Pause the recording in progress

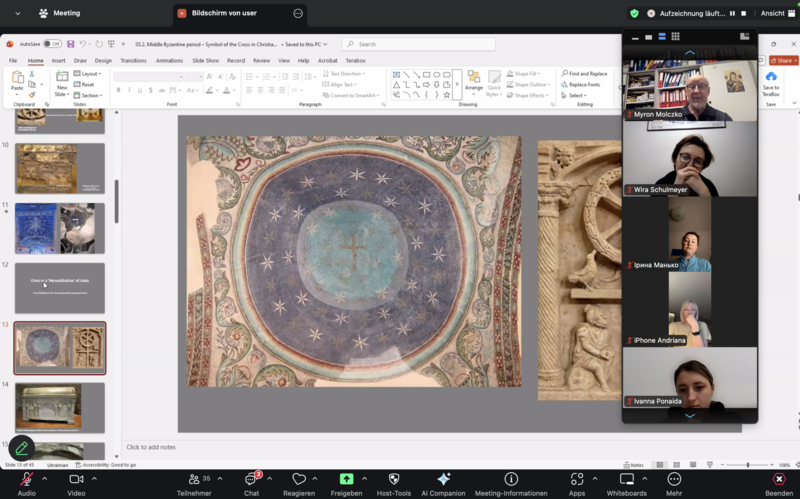click(x=732, y=13)
